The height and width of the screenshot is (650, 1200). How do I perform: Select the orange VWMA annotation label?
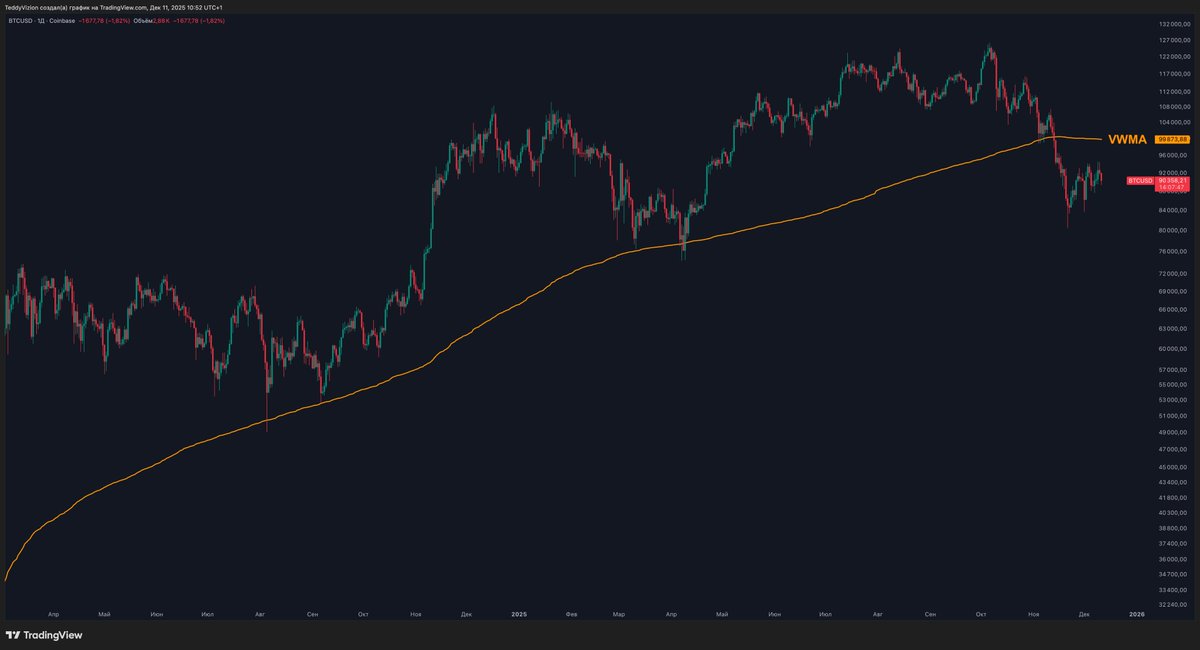click(1128, 139)
